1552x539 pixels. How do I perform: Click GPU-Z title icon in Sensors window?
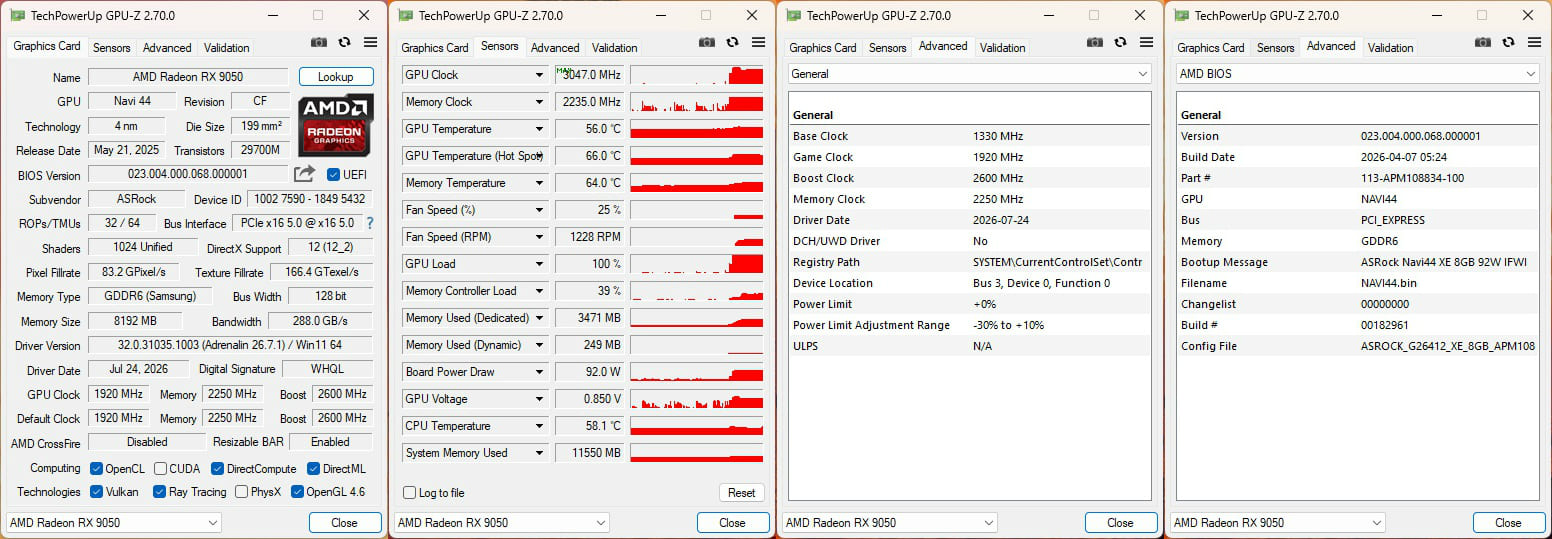coord(405,15)
